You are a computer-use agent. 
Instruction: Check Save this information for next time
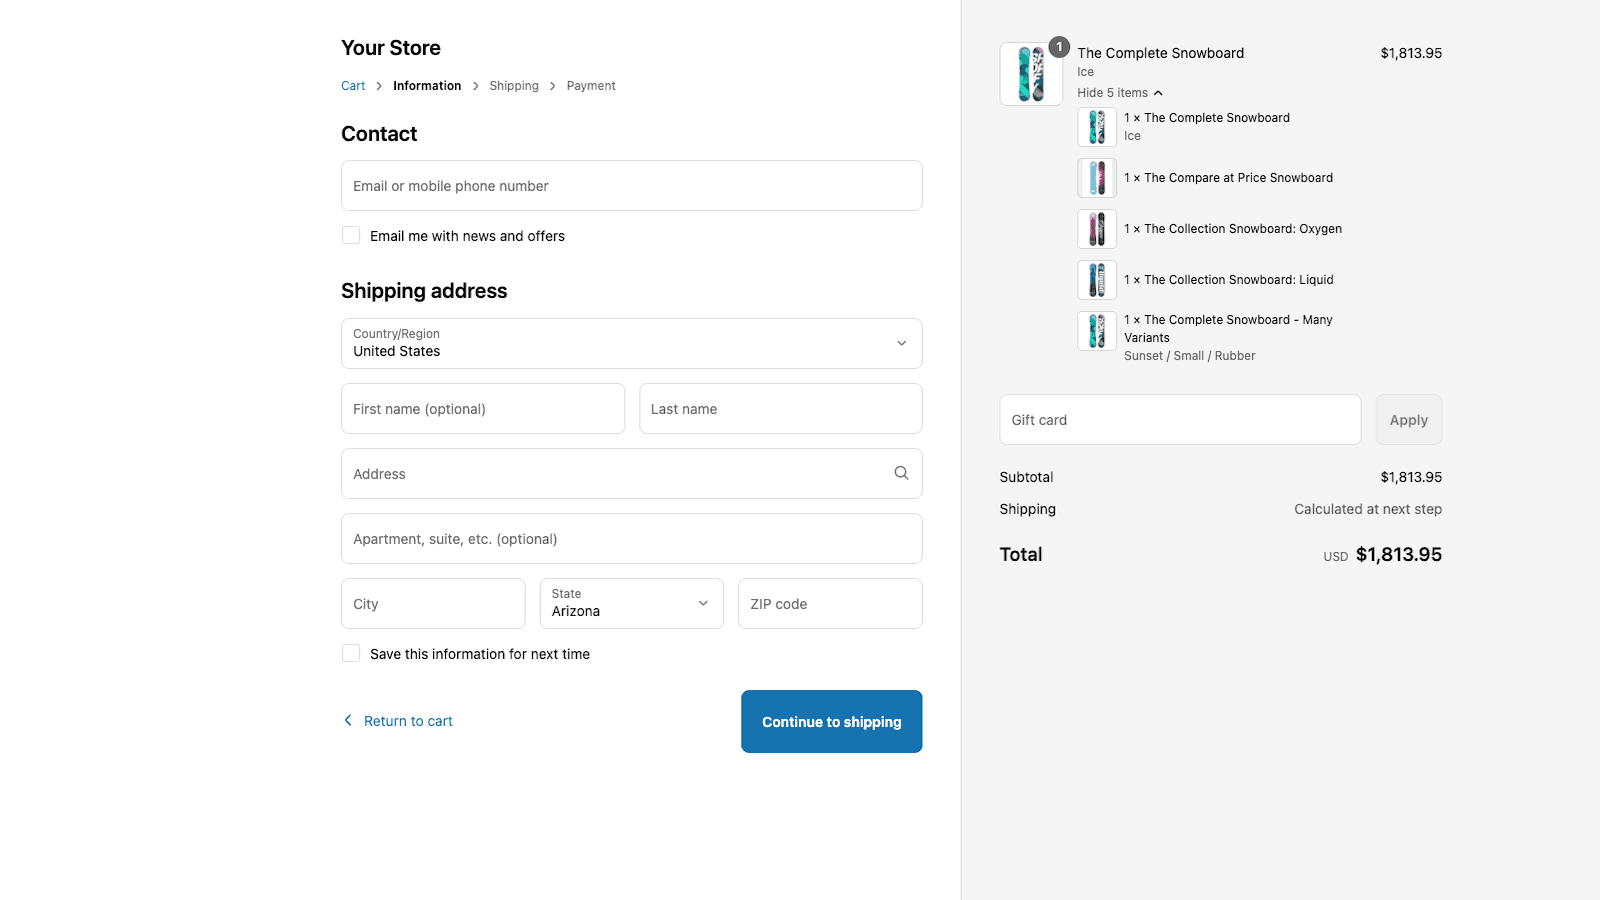pos(351,652)
